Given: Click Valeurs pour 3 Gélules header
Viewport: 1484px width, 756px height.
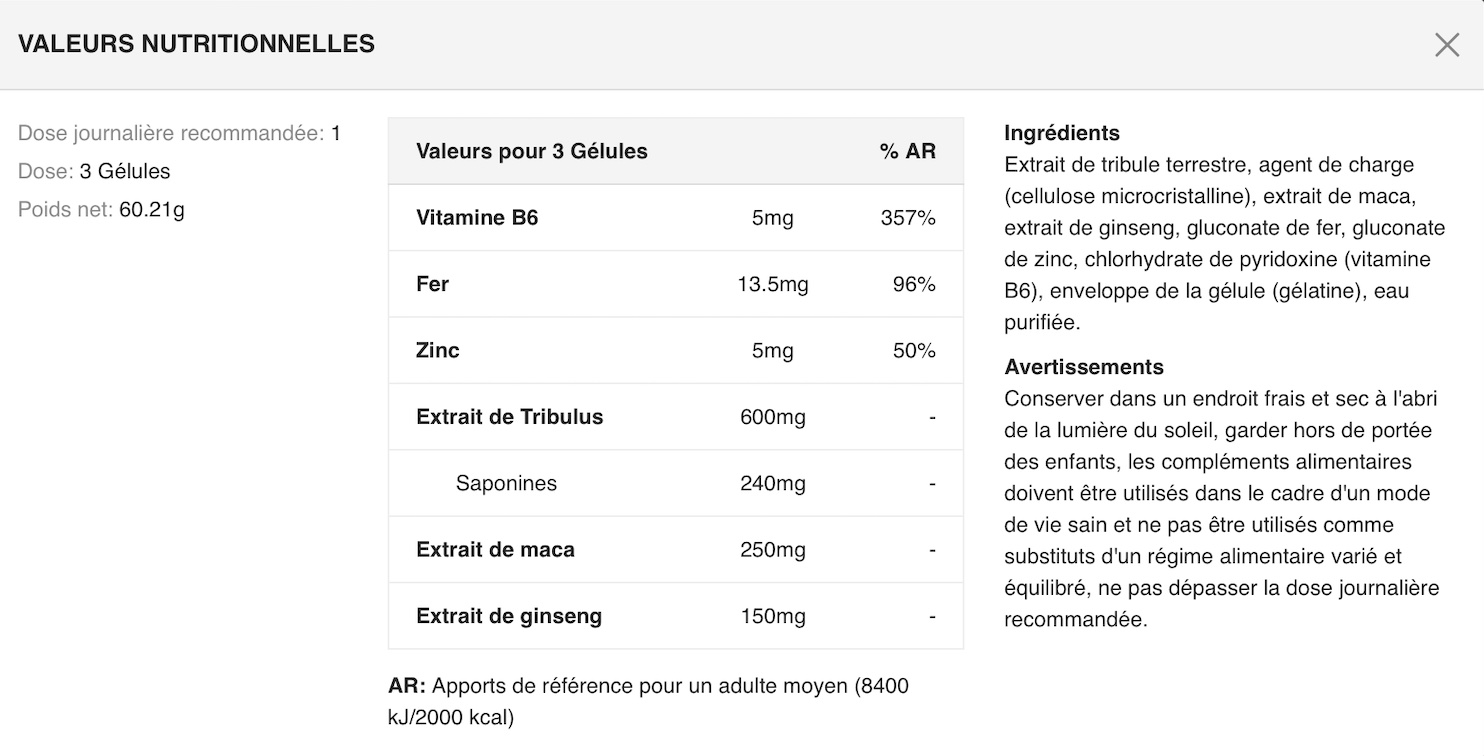Looking at the screenshot, I should click(x=532, y=151).
